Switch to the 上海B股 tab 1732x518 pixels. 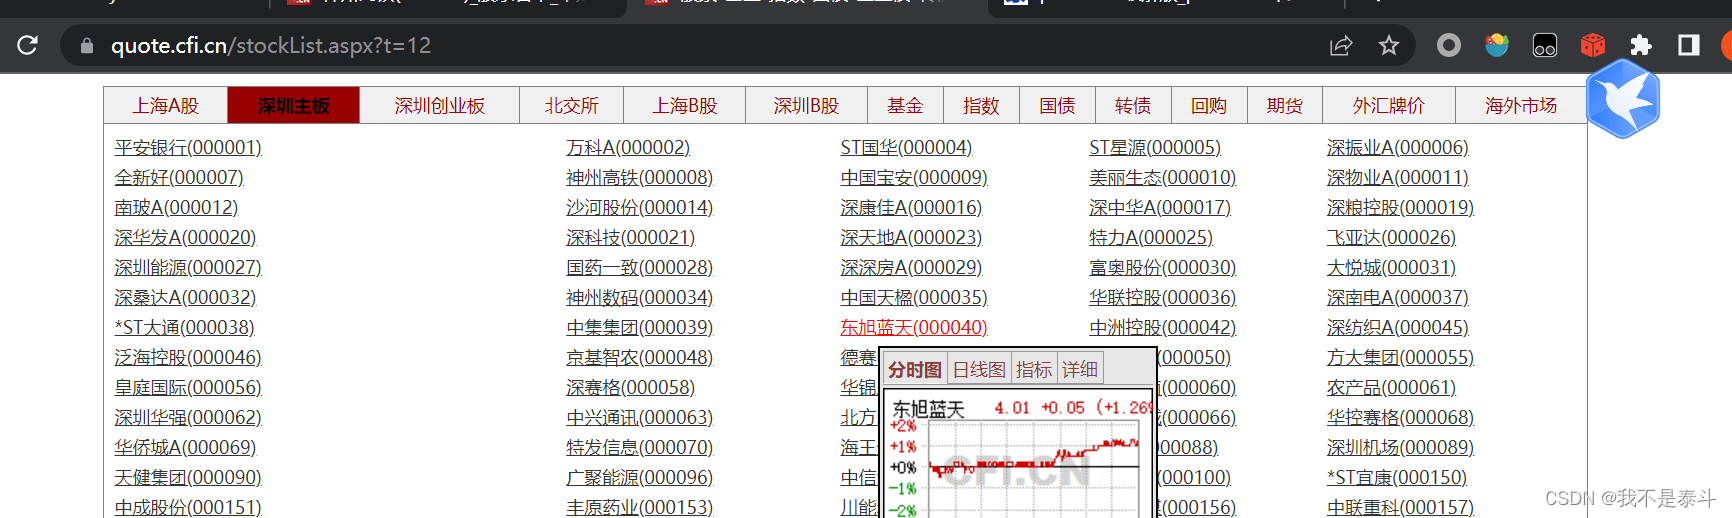685,106
